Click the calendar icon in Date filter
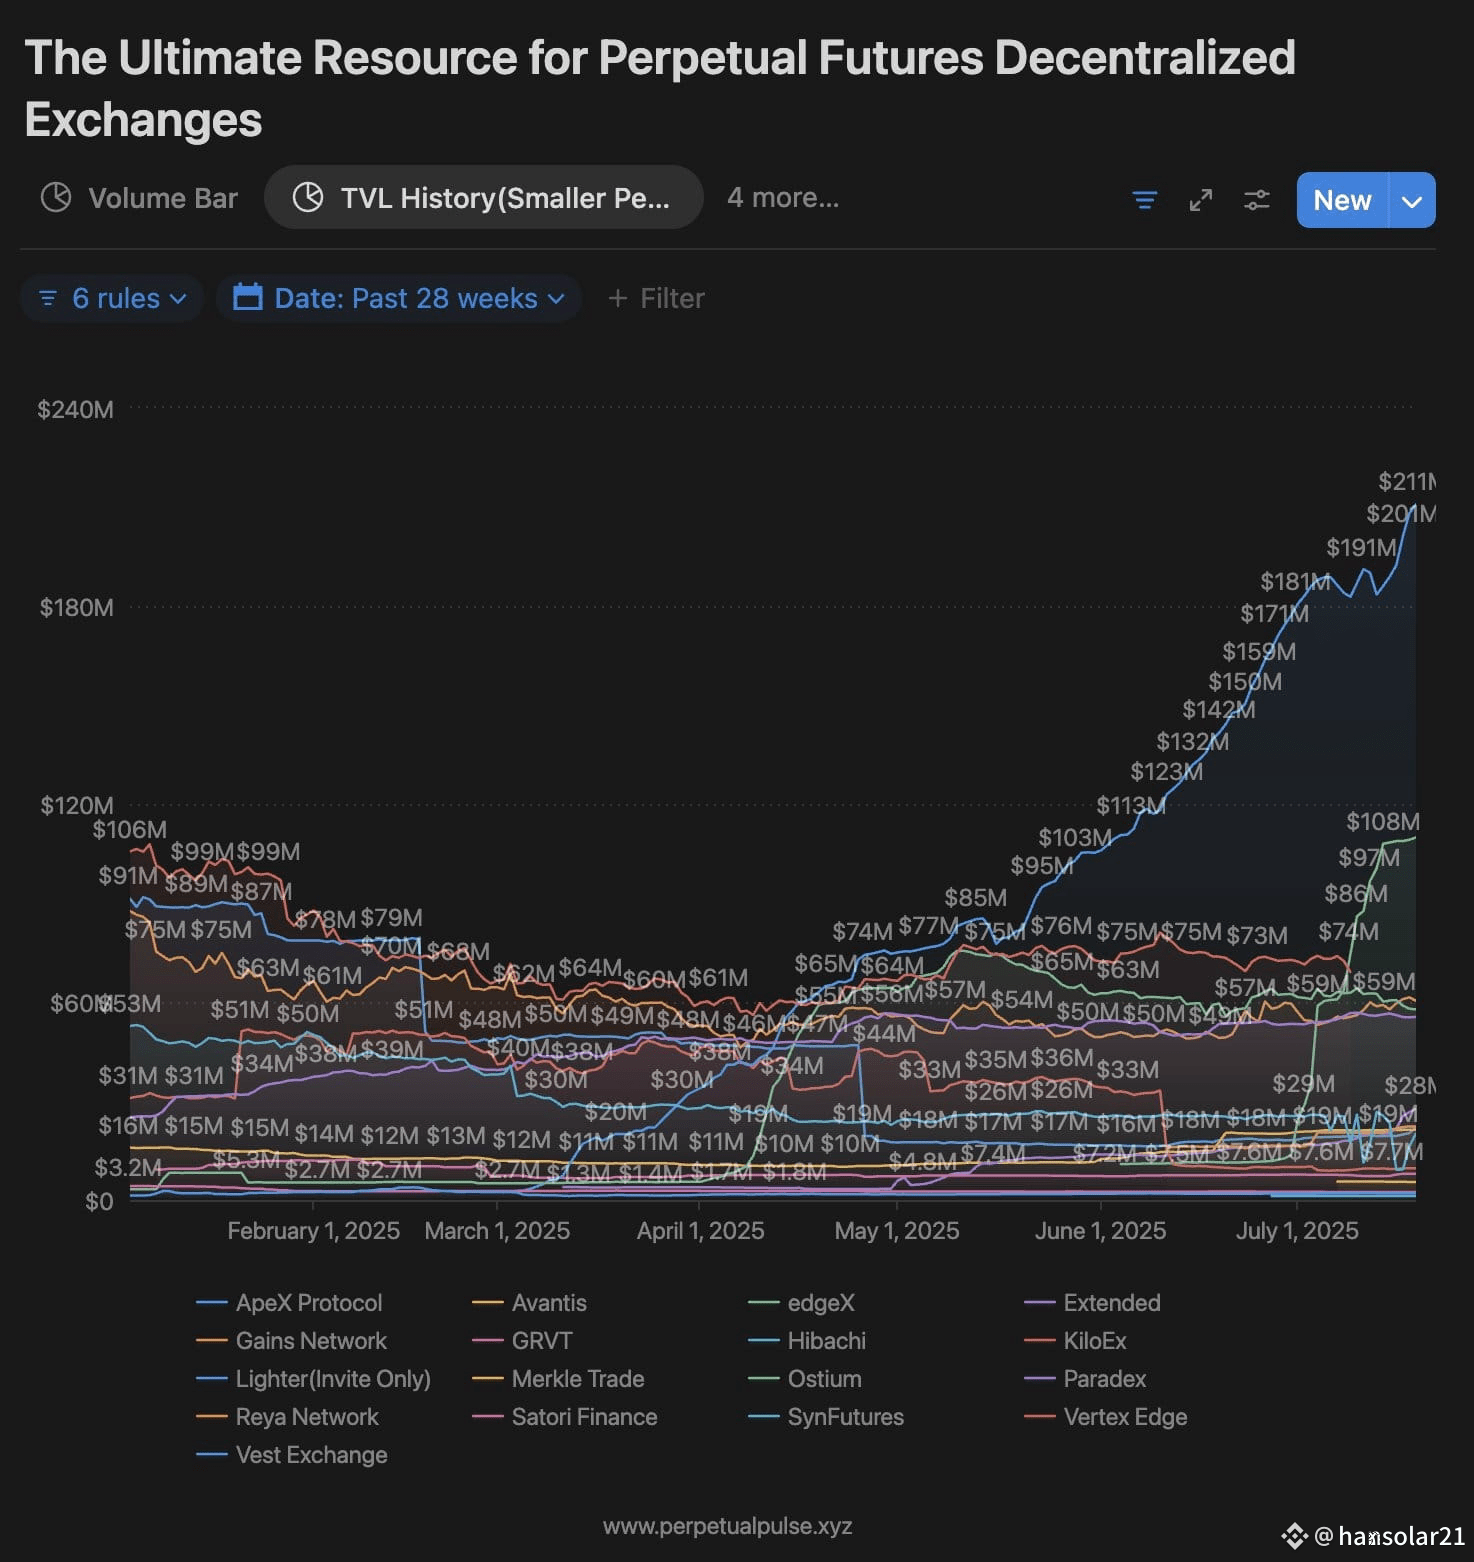 247,297
